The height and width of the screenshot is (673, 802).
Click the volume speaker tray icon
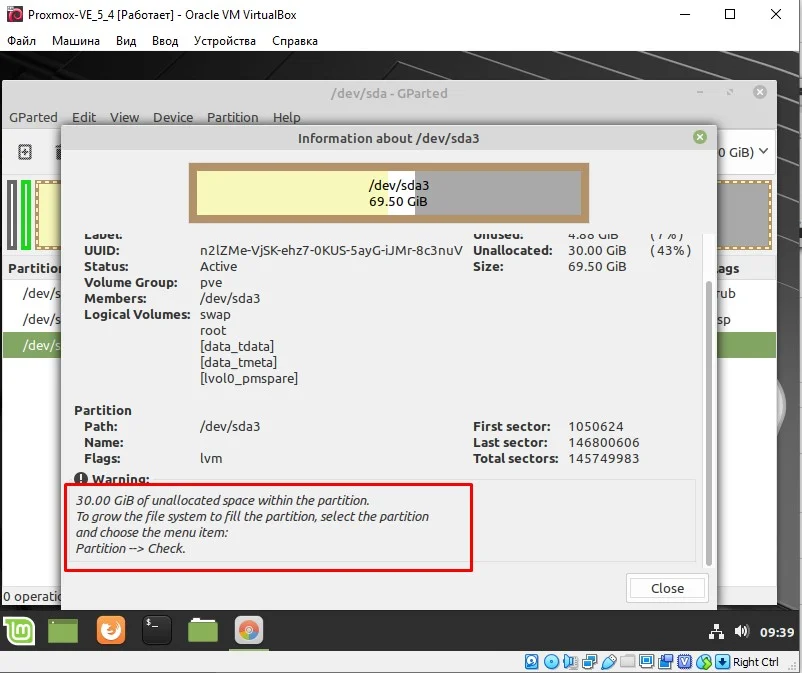pyautogui.click(x=741, y=631)
